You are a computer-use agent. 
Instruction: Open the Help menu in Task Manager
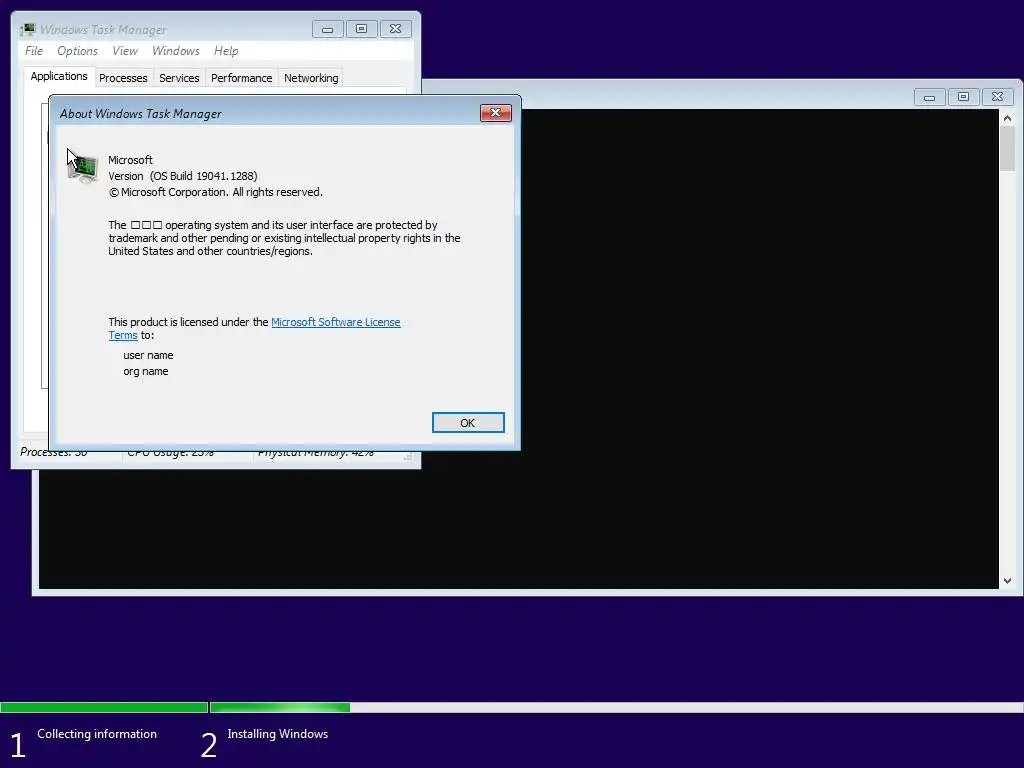point(226,51)
